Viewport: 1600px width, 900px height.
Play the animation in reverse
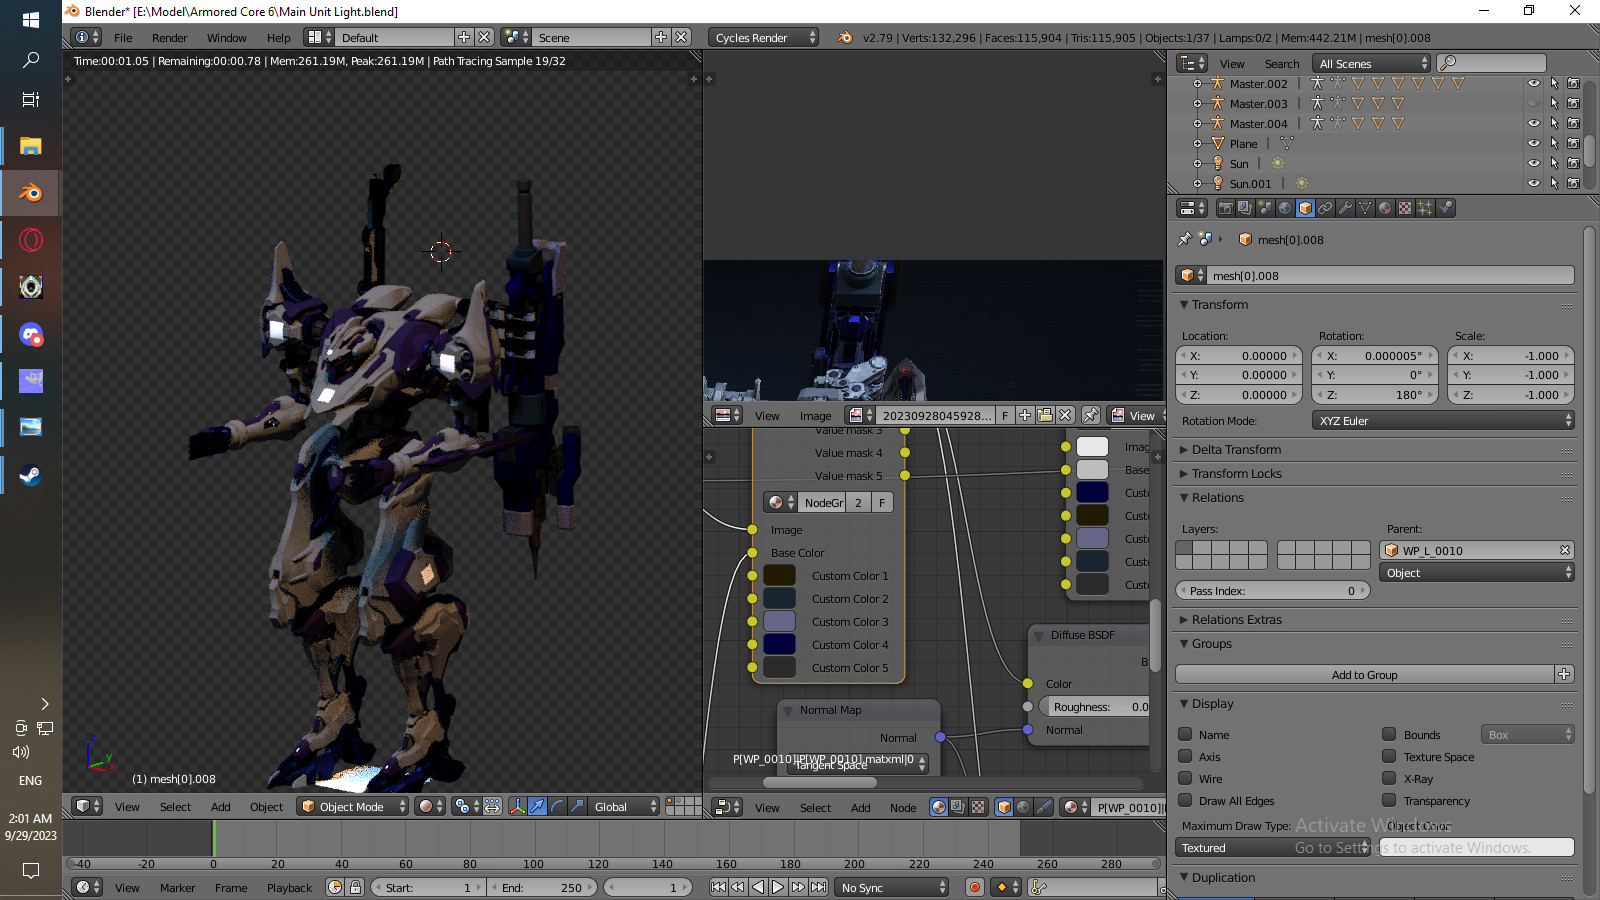point(758,887)
